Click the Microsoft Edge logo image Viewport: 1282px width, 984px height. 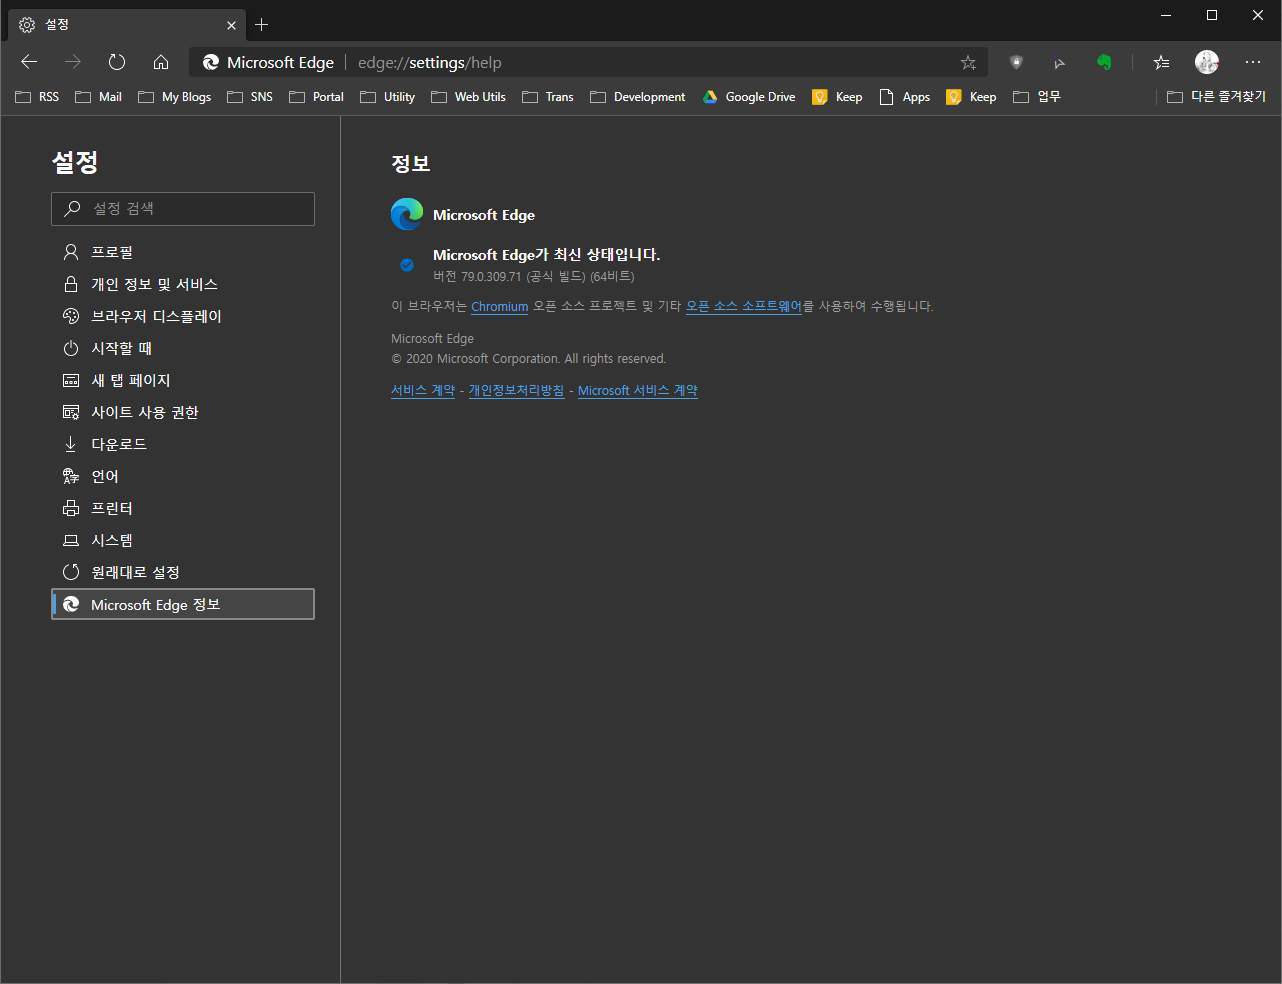[x=407, y=214]
